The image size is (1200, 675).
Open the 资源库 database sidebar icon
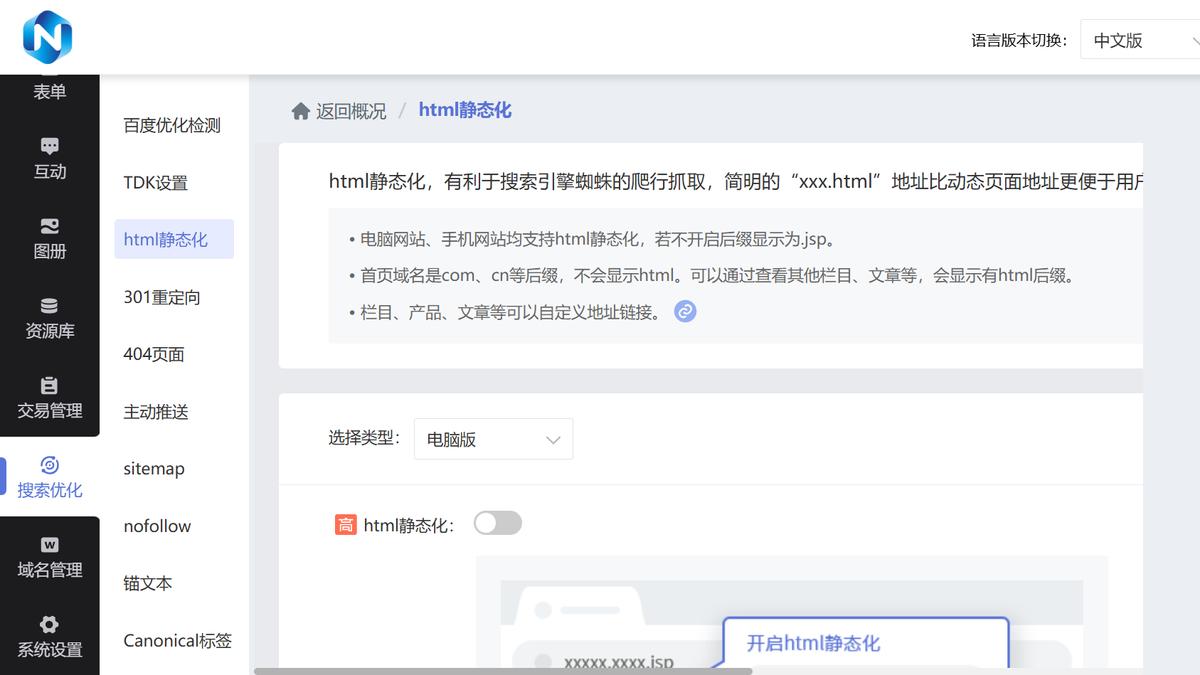[x=50, y=306]
